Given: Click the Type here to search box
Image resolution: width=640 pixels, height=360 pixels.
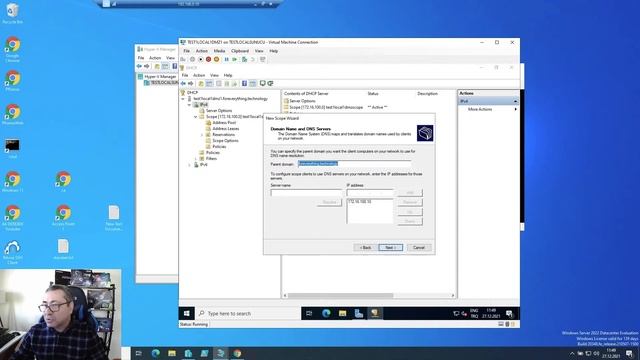Looking at the screenshot, I should pyautogui.click(x=248, y=313).
